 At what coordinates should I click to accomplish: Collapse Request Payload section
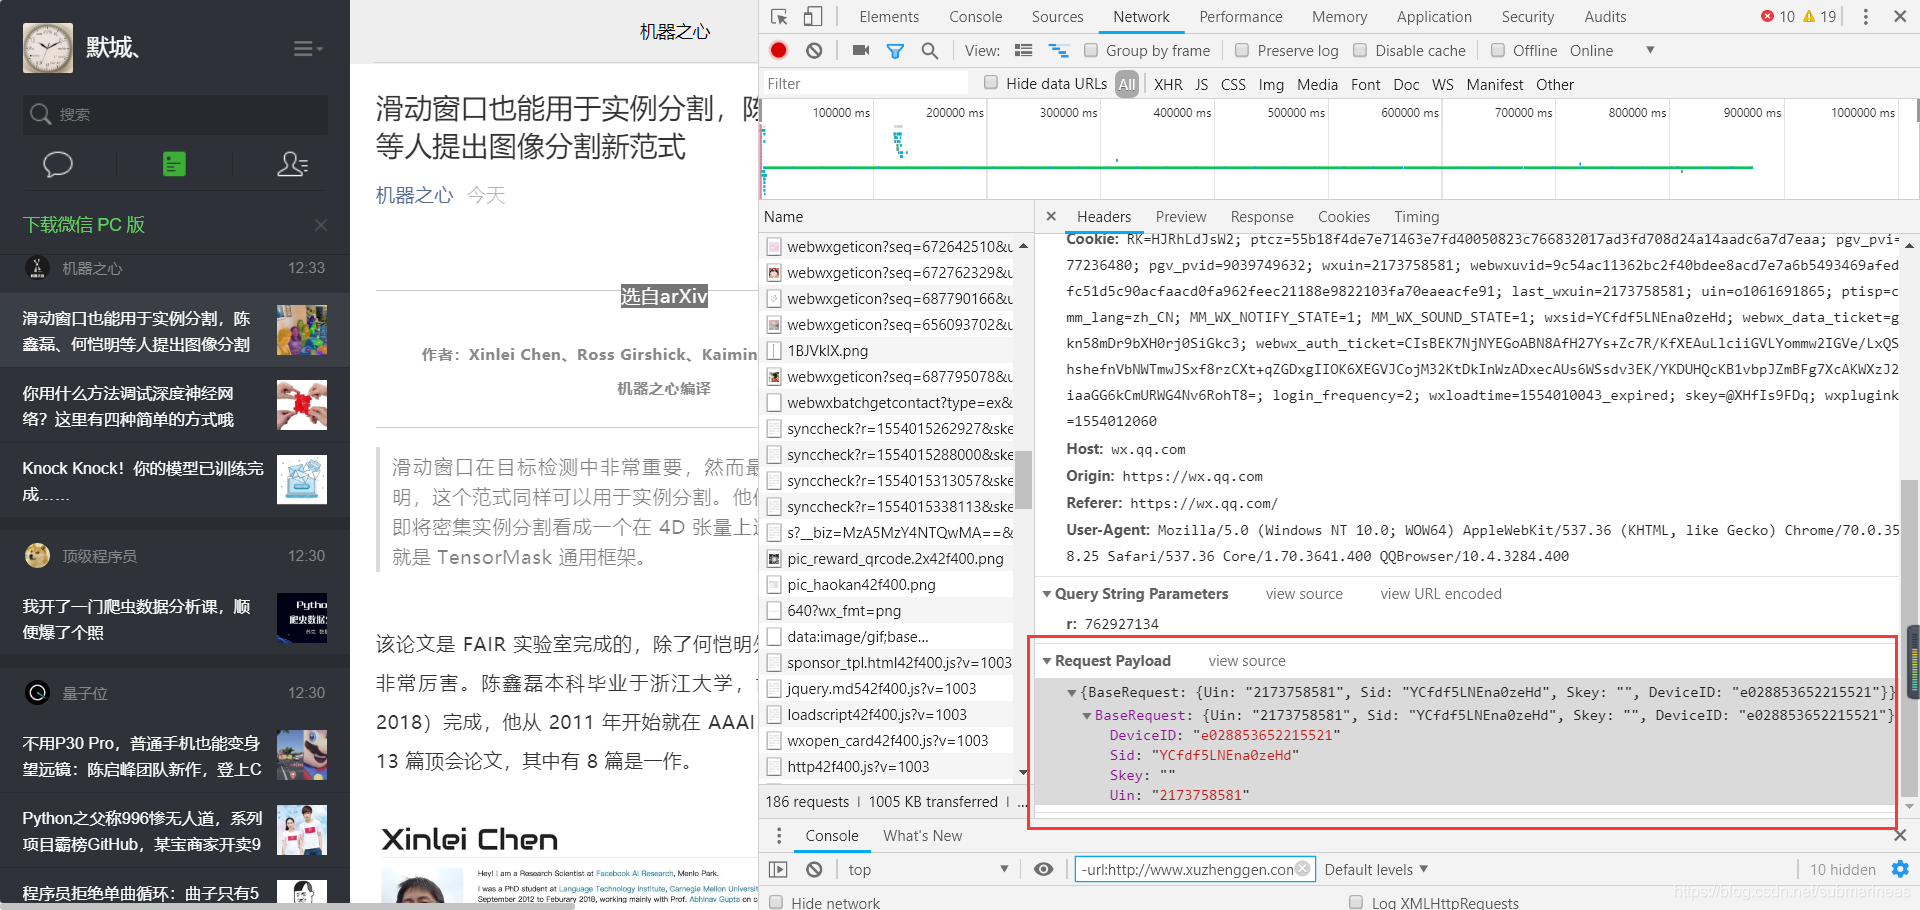tap(1047, 661)
